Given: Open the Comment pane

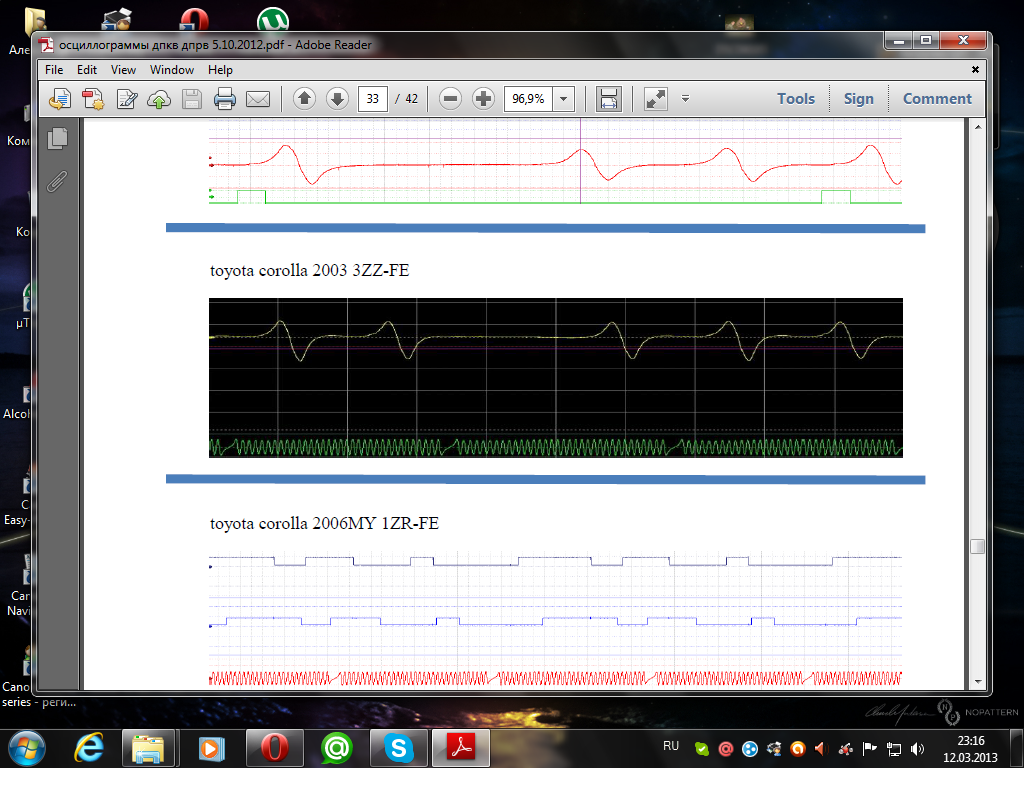Looking at the screenshot, I should [936, 99].
